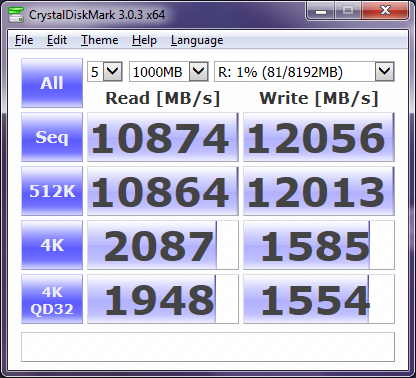Open the File menu
The width and height of the screenshot is (416, 378).
pyautogui.click(x=24, y=40)
